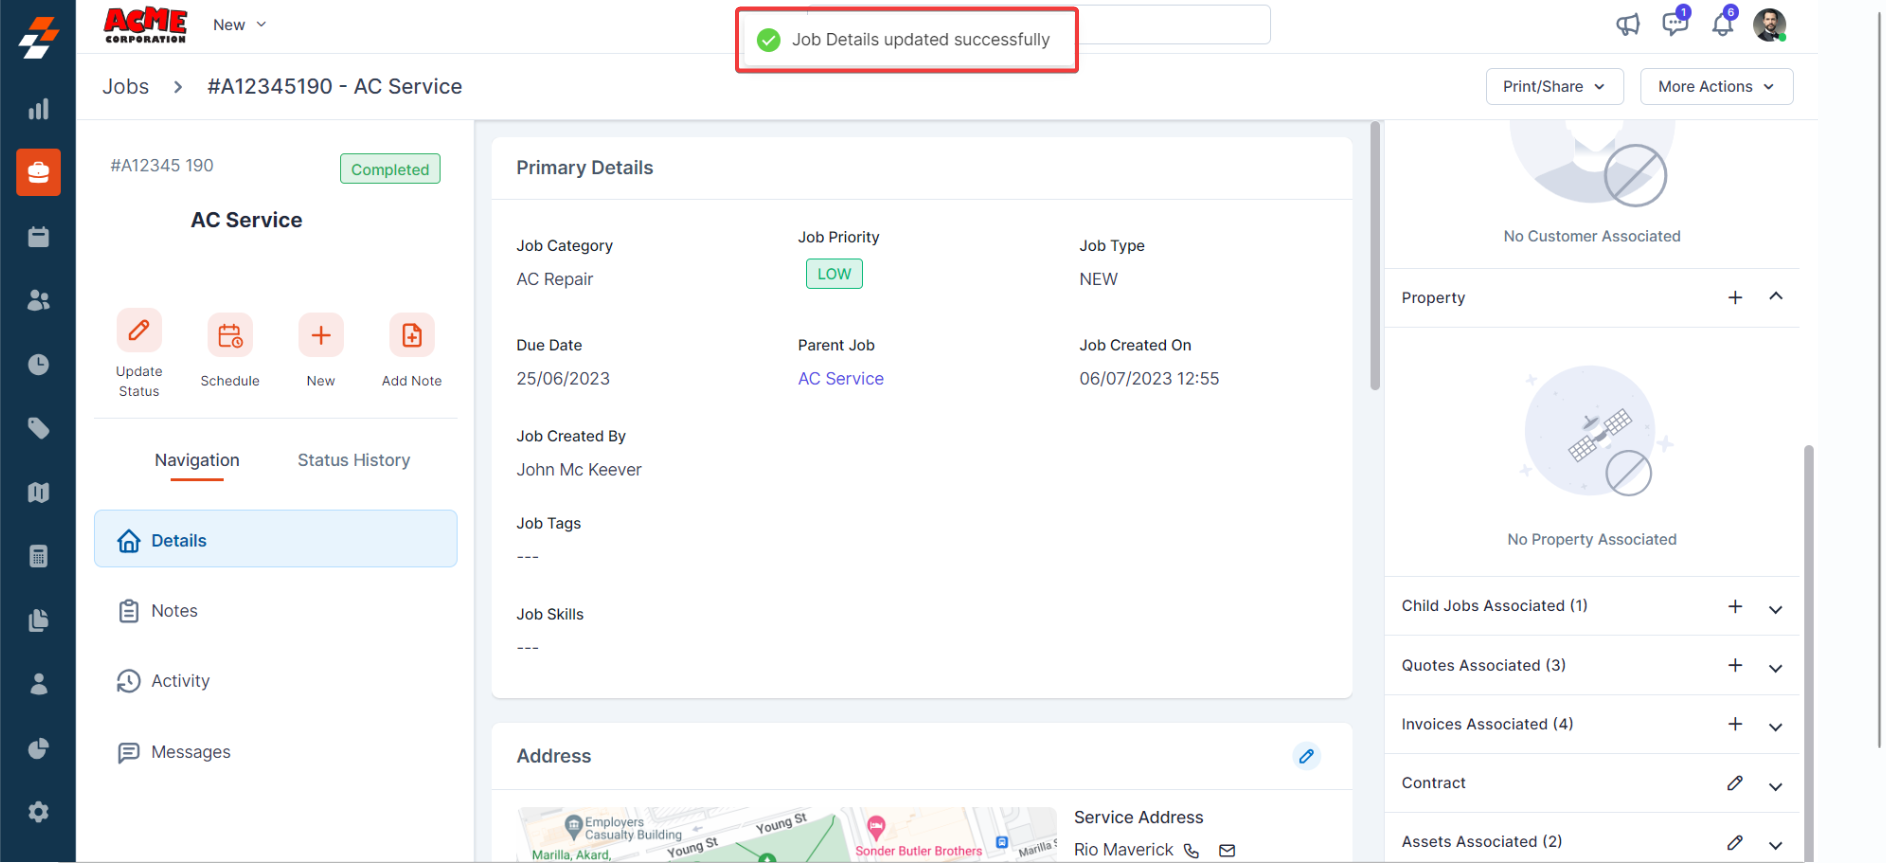Open the Schedule calendar icon
This screenshot has width=1886, height=863.
tap(230, 336)
